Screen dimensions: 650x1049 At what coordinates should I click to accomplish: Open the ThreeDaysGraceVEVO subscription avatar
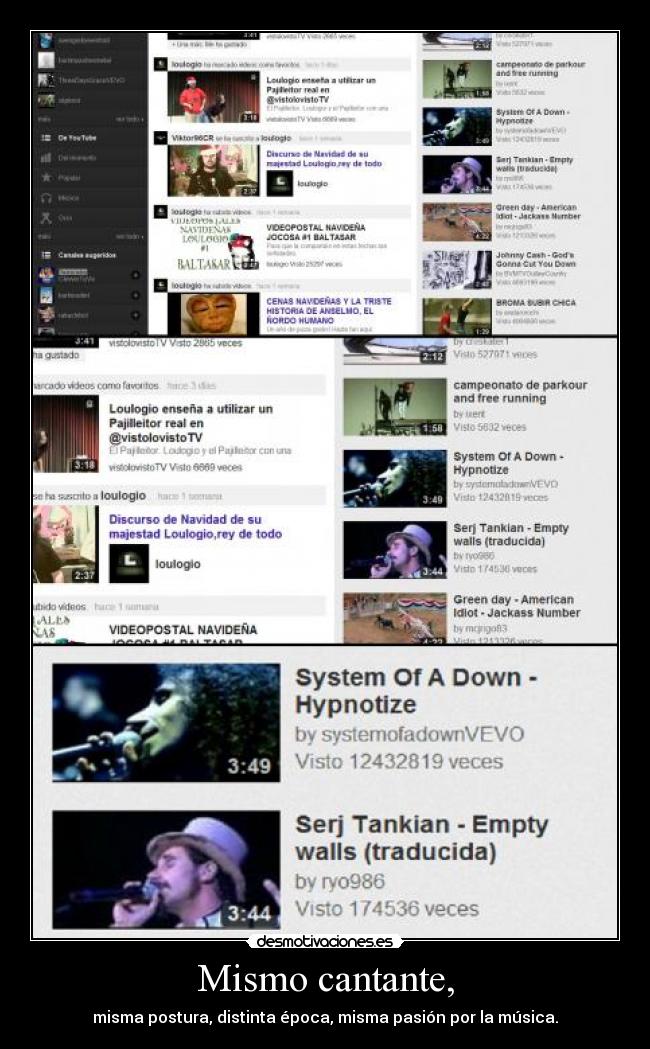46,80
